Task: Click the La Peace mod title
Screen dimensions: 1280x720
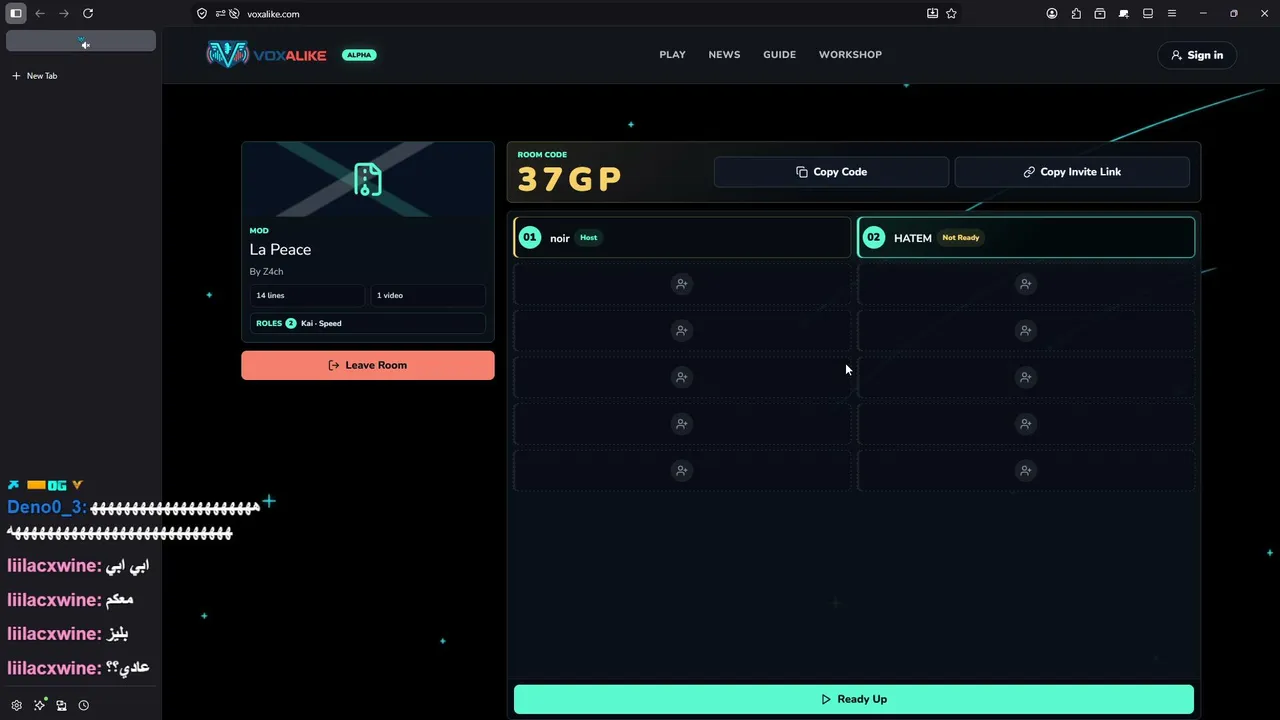Action: (x=280, y=250)
